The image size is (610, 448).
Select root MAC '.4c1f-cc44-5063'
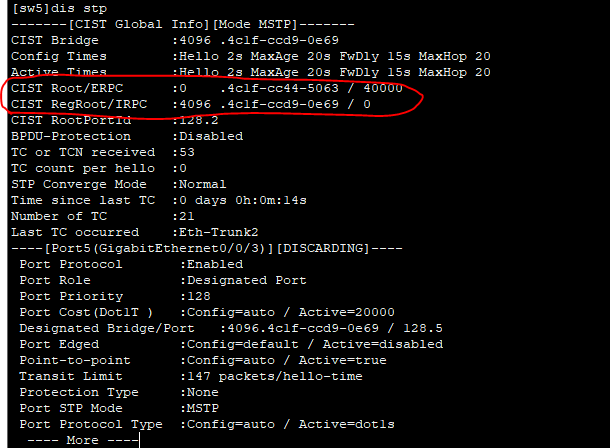pyautogui.click(x=279, y=88)
